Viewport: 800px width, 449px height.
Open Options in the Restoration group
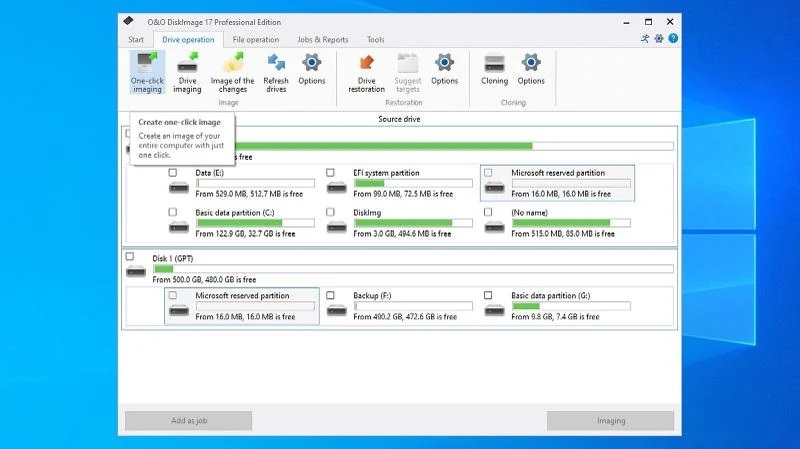[x=444, y=69]
